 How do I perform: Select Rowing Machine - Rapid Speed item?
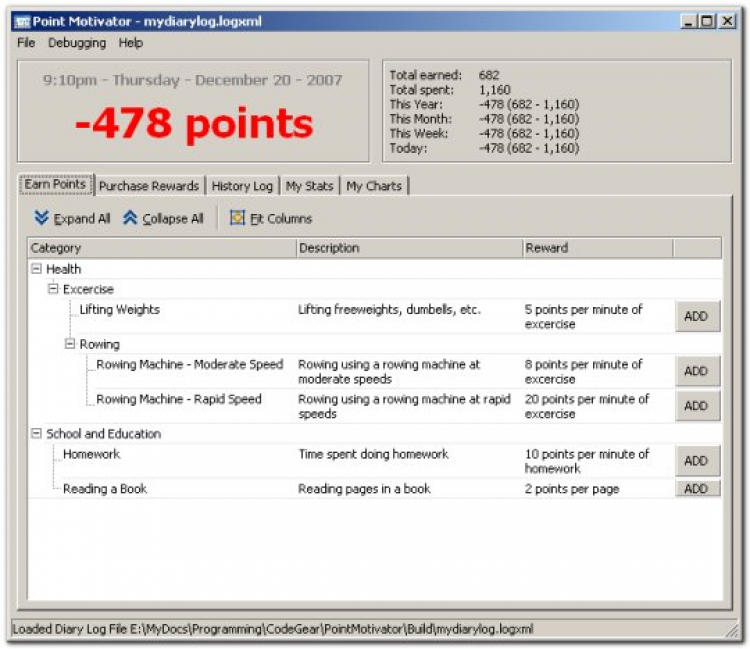pos(179,399)
